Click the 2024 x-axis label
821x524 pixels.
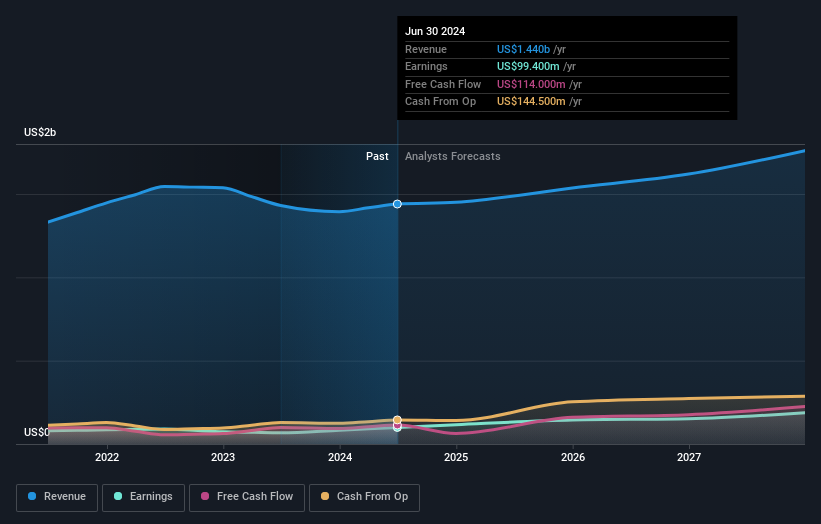[340, 458]
